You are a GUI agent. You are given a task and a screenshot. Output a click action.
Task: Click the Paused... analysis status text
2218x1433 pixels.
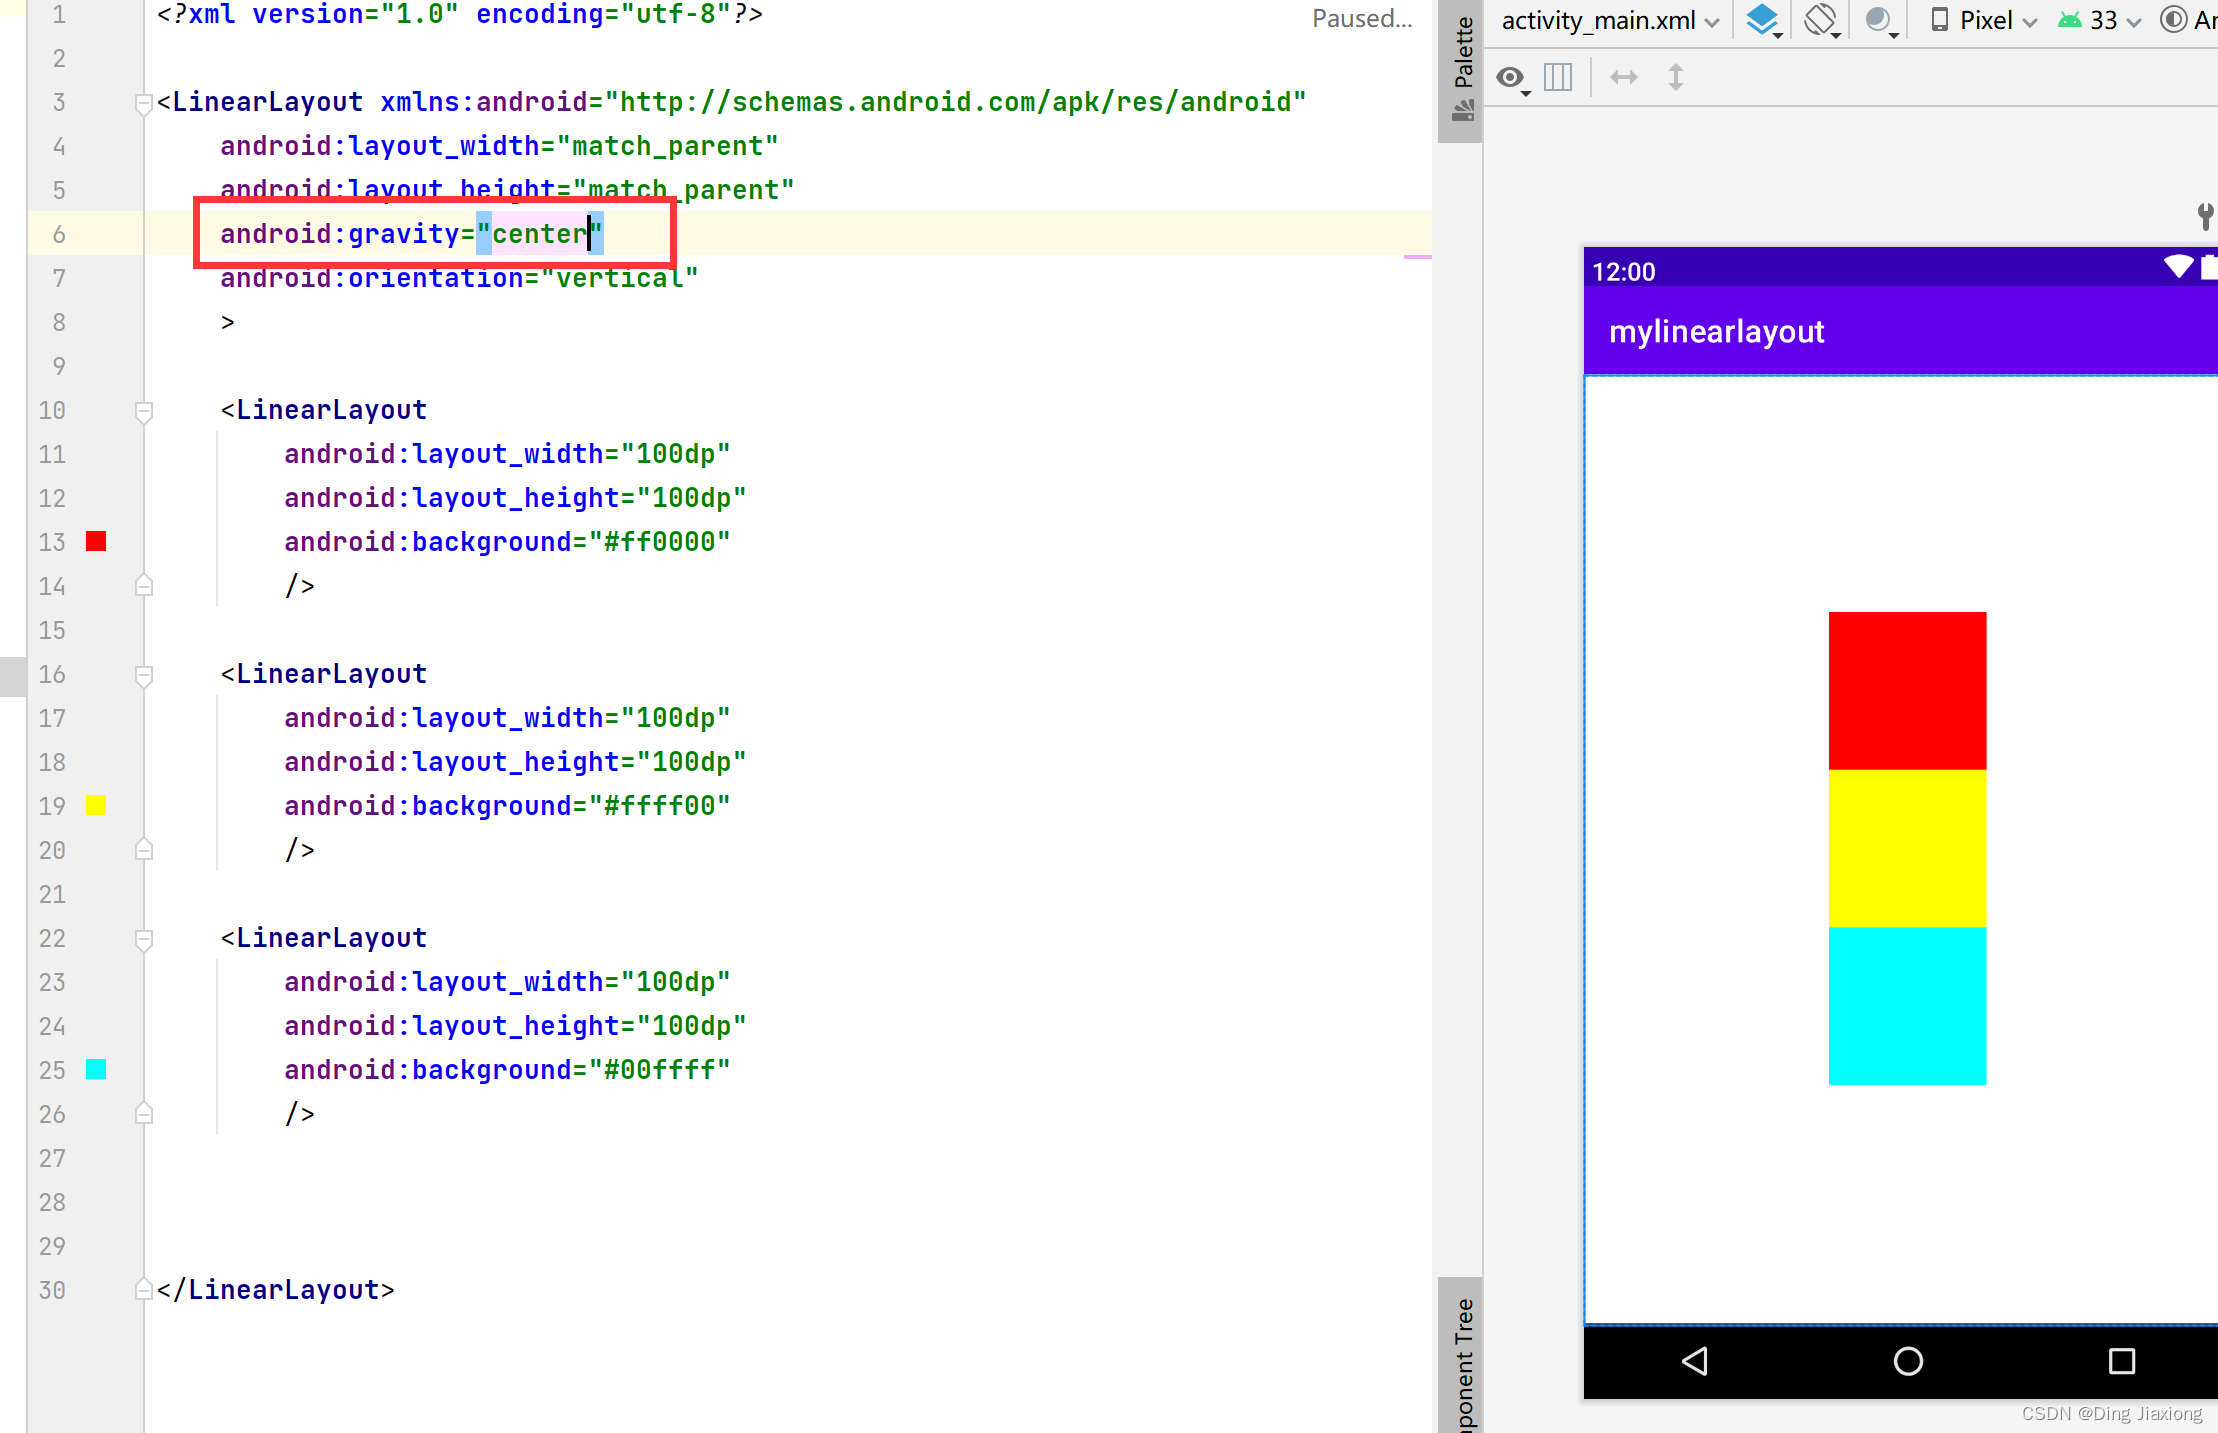tap(1362, 19)
